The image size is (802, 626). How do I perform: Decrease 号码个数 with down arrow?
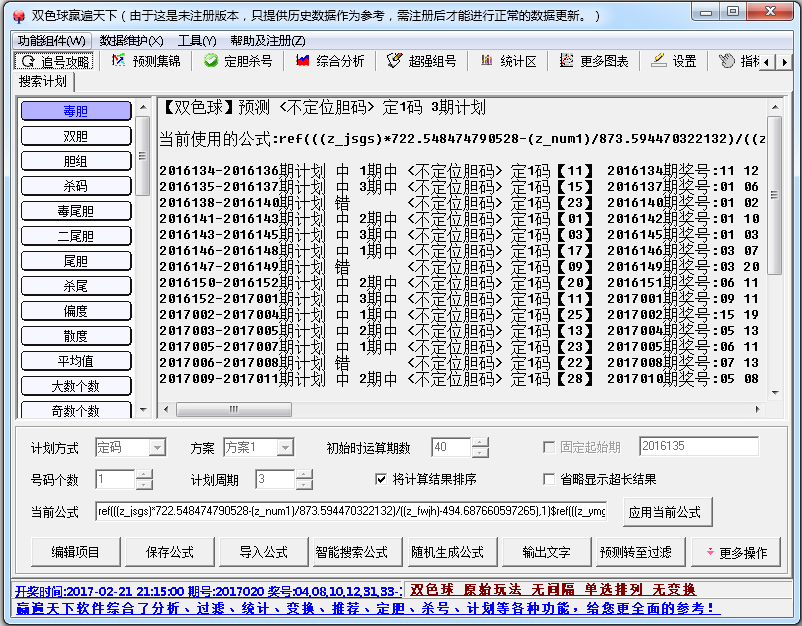coord(144,484)
